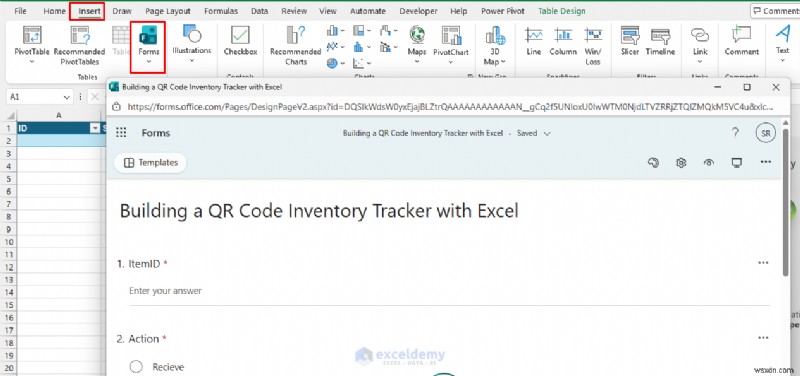Viewport: 800px width, 376px height.
Task: Open the Draw tab
Action: coord(121,11)
